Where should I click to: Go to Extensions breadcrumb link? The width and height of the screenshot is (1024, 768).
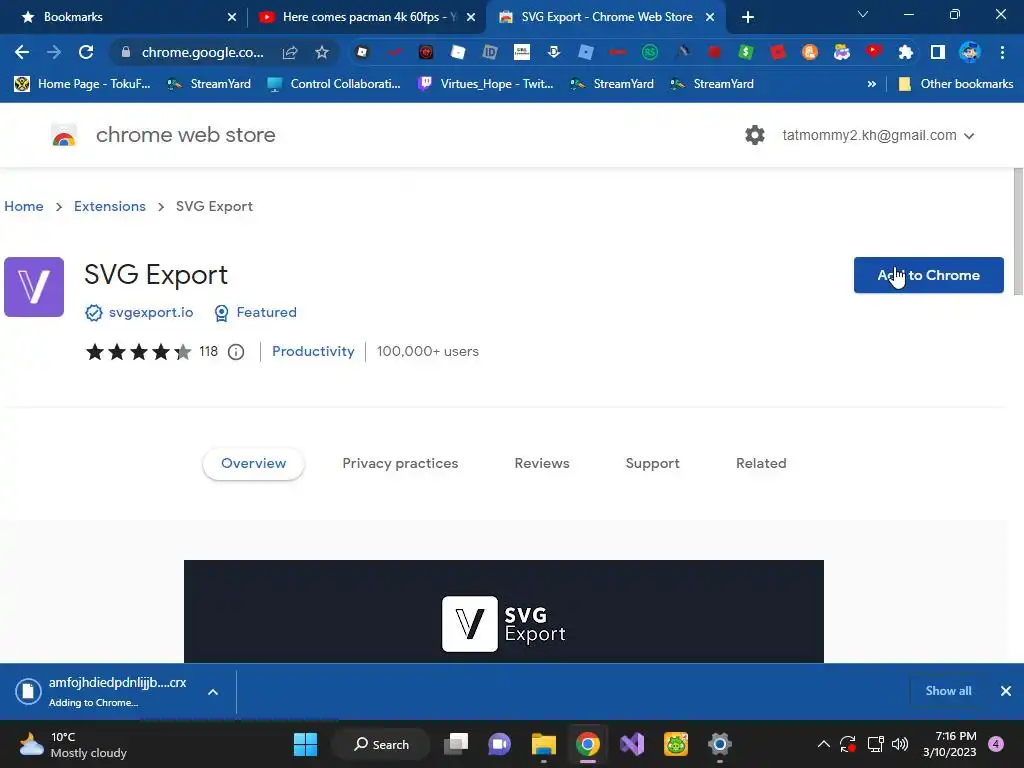point(110,206)
